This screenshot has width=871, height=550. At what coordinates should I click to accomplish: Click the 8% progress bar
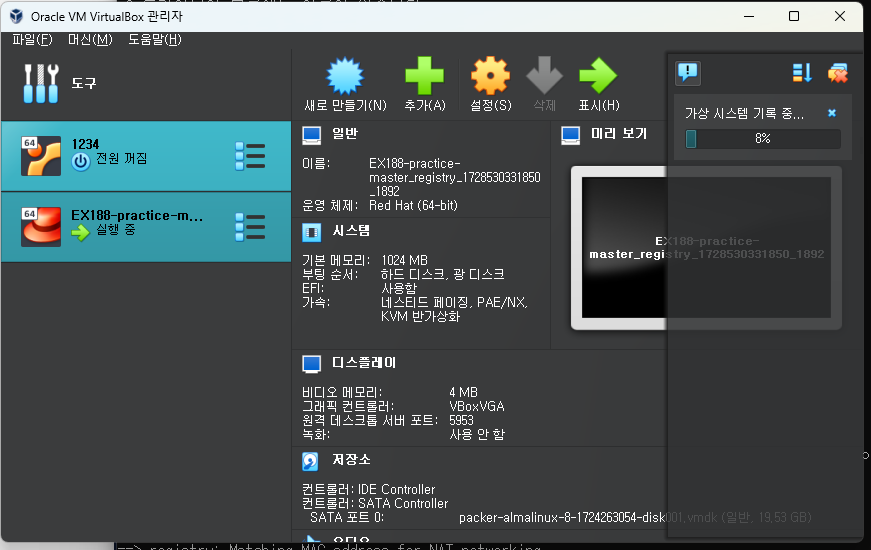[x=763, y=138]
